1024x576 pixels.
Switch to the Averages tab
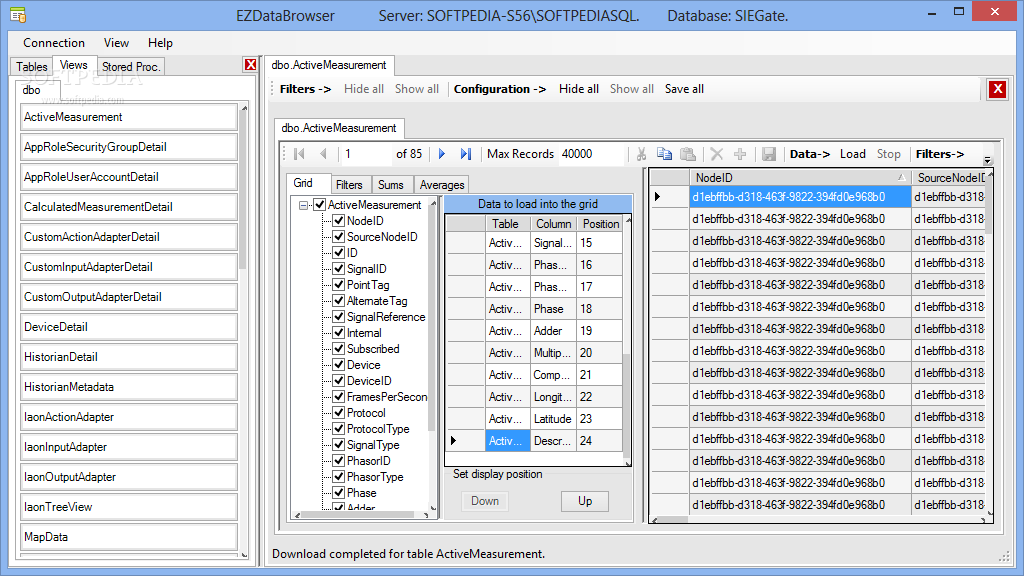click(441, 185)
